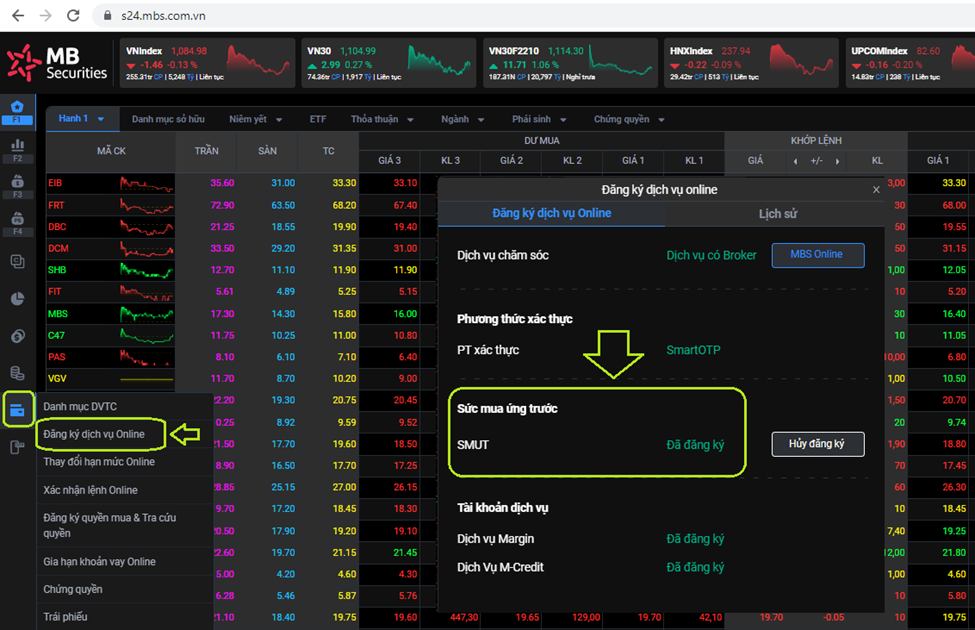
Task: Click the dollar coin sidebar icon
Action: 17,336
